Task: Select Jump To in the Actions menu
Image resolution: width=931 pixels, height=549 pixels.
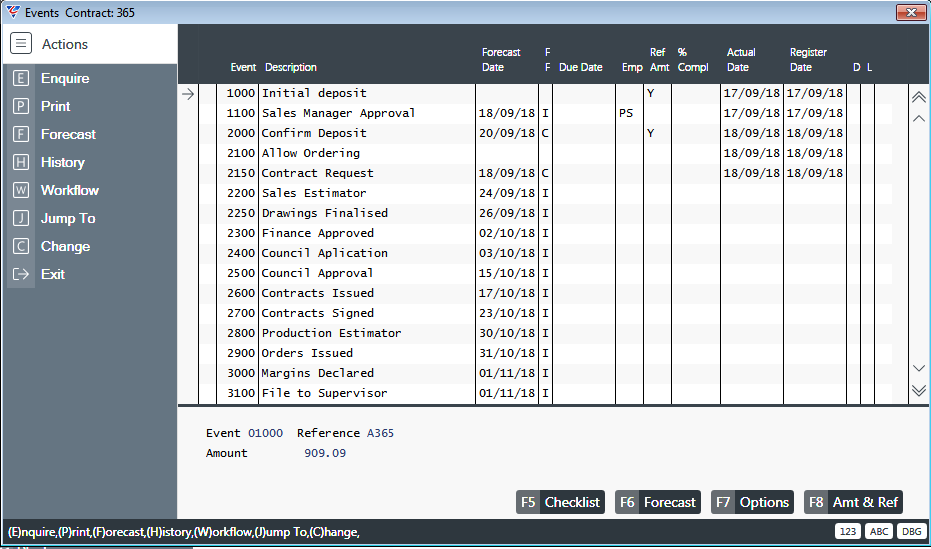Action: [68, 218]
